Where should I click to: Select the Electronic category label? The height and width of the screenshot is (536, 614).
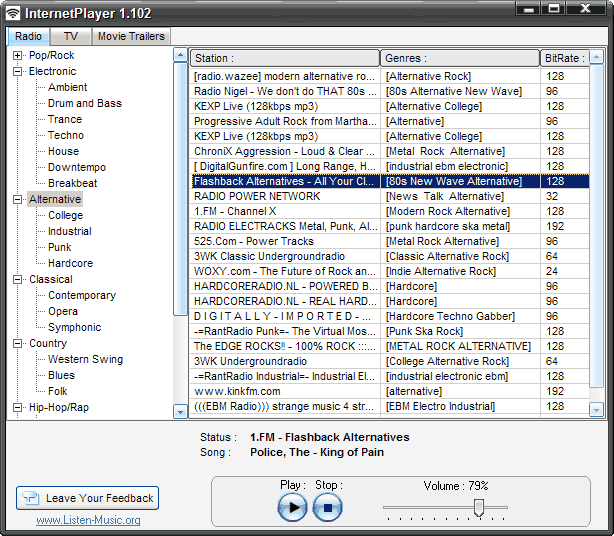pos(52,72)
